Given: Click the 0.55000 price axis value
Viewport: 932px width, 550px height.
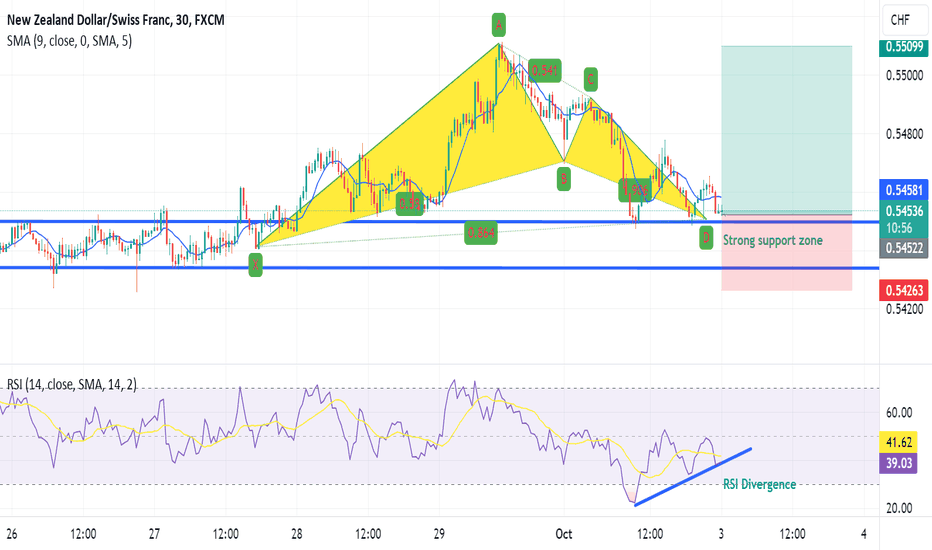Looking at the screenshot, I should (x=904, y=76).
